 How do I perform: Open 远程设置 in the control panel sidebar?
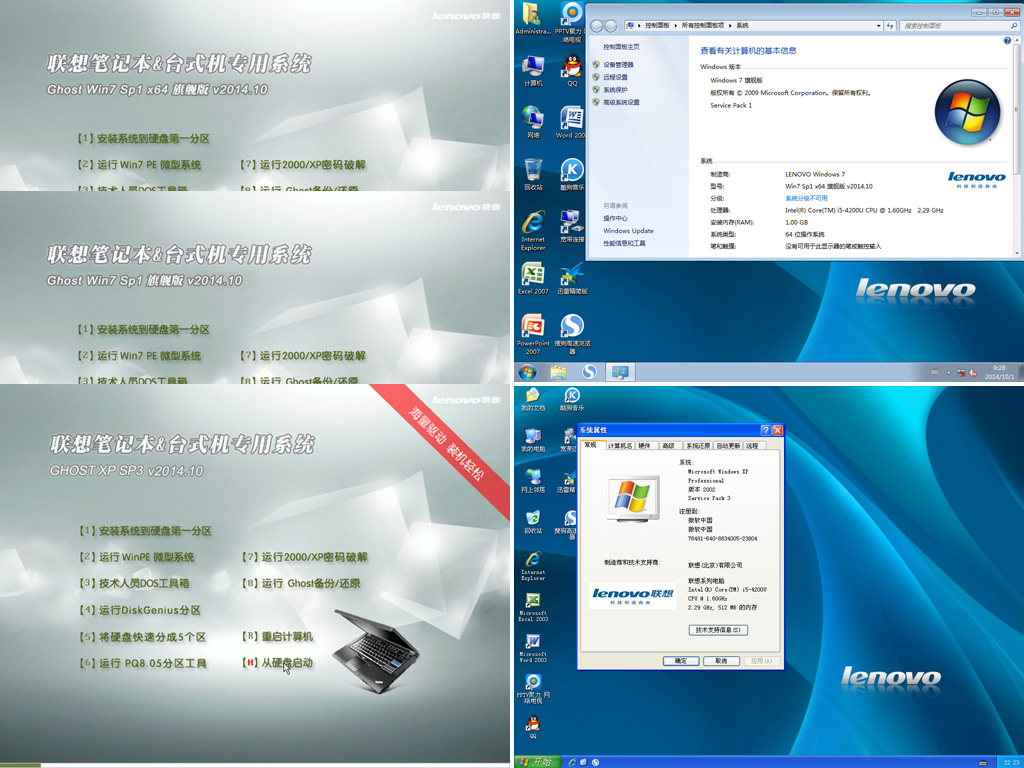(x=615, y=77)
